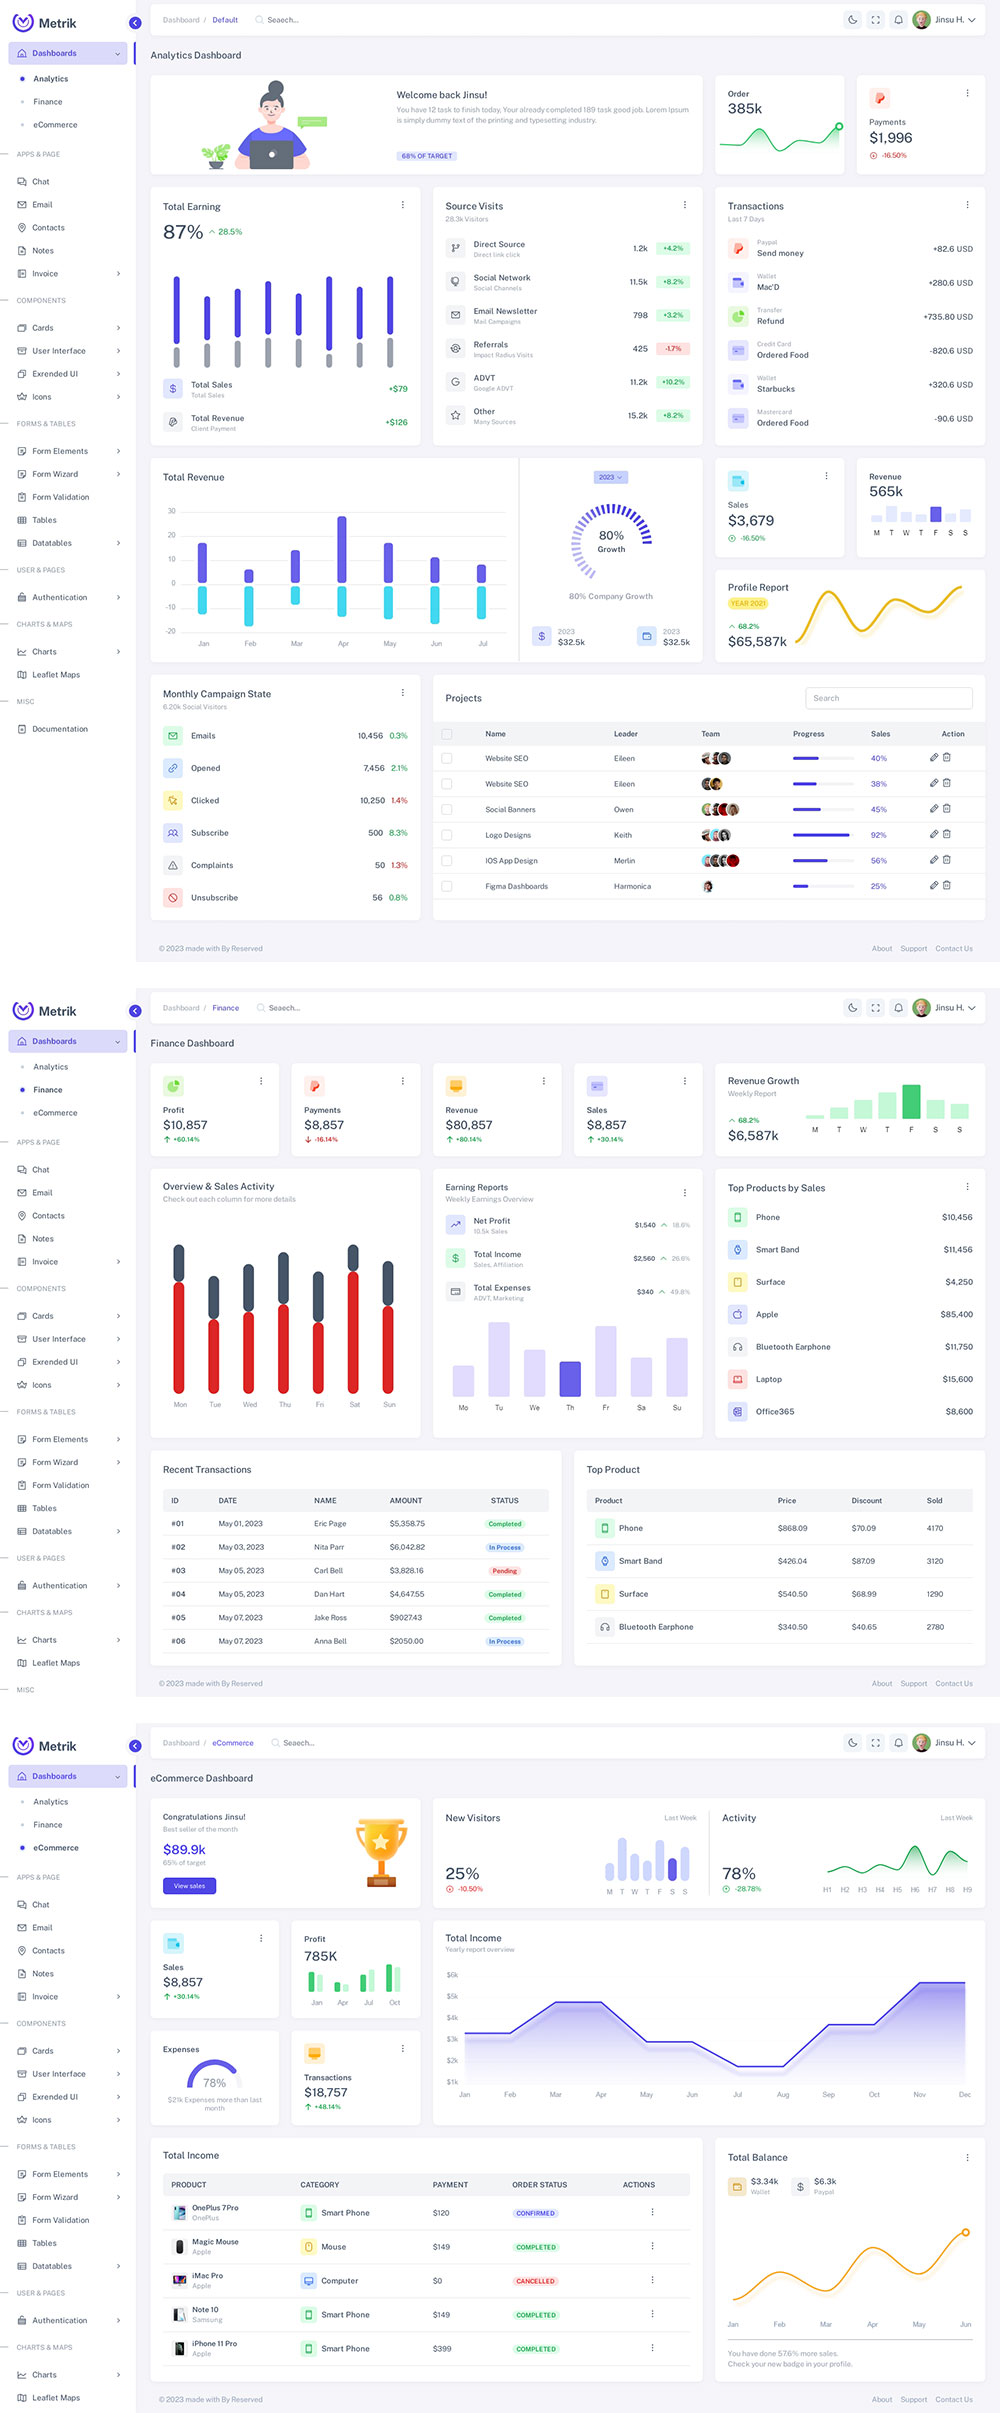Click Metrik logo in eCommerce Dashboard sidebar
The width and height of the screenshot is (1000, 2413).
[x=44, y=1746]
